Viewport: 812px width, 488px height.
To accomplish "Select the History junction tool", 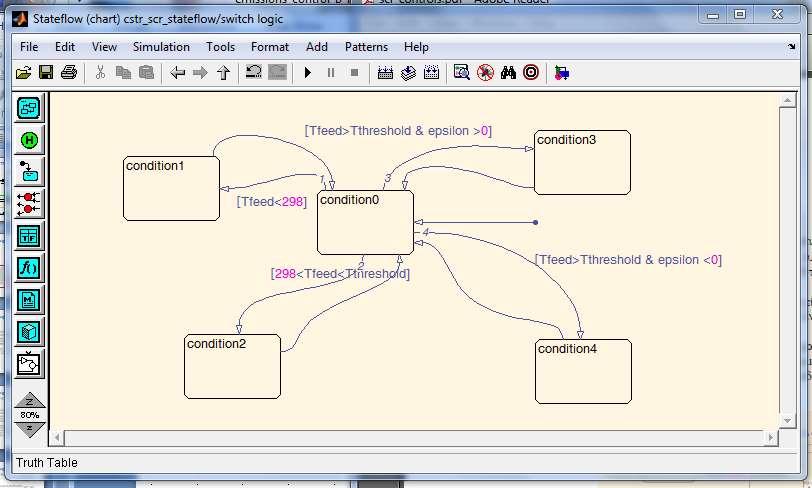I will coord(28,140).
